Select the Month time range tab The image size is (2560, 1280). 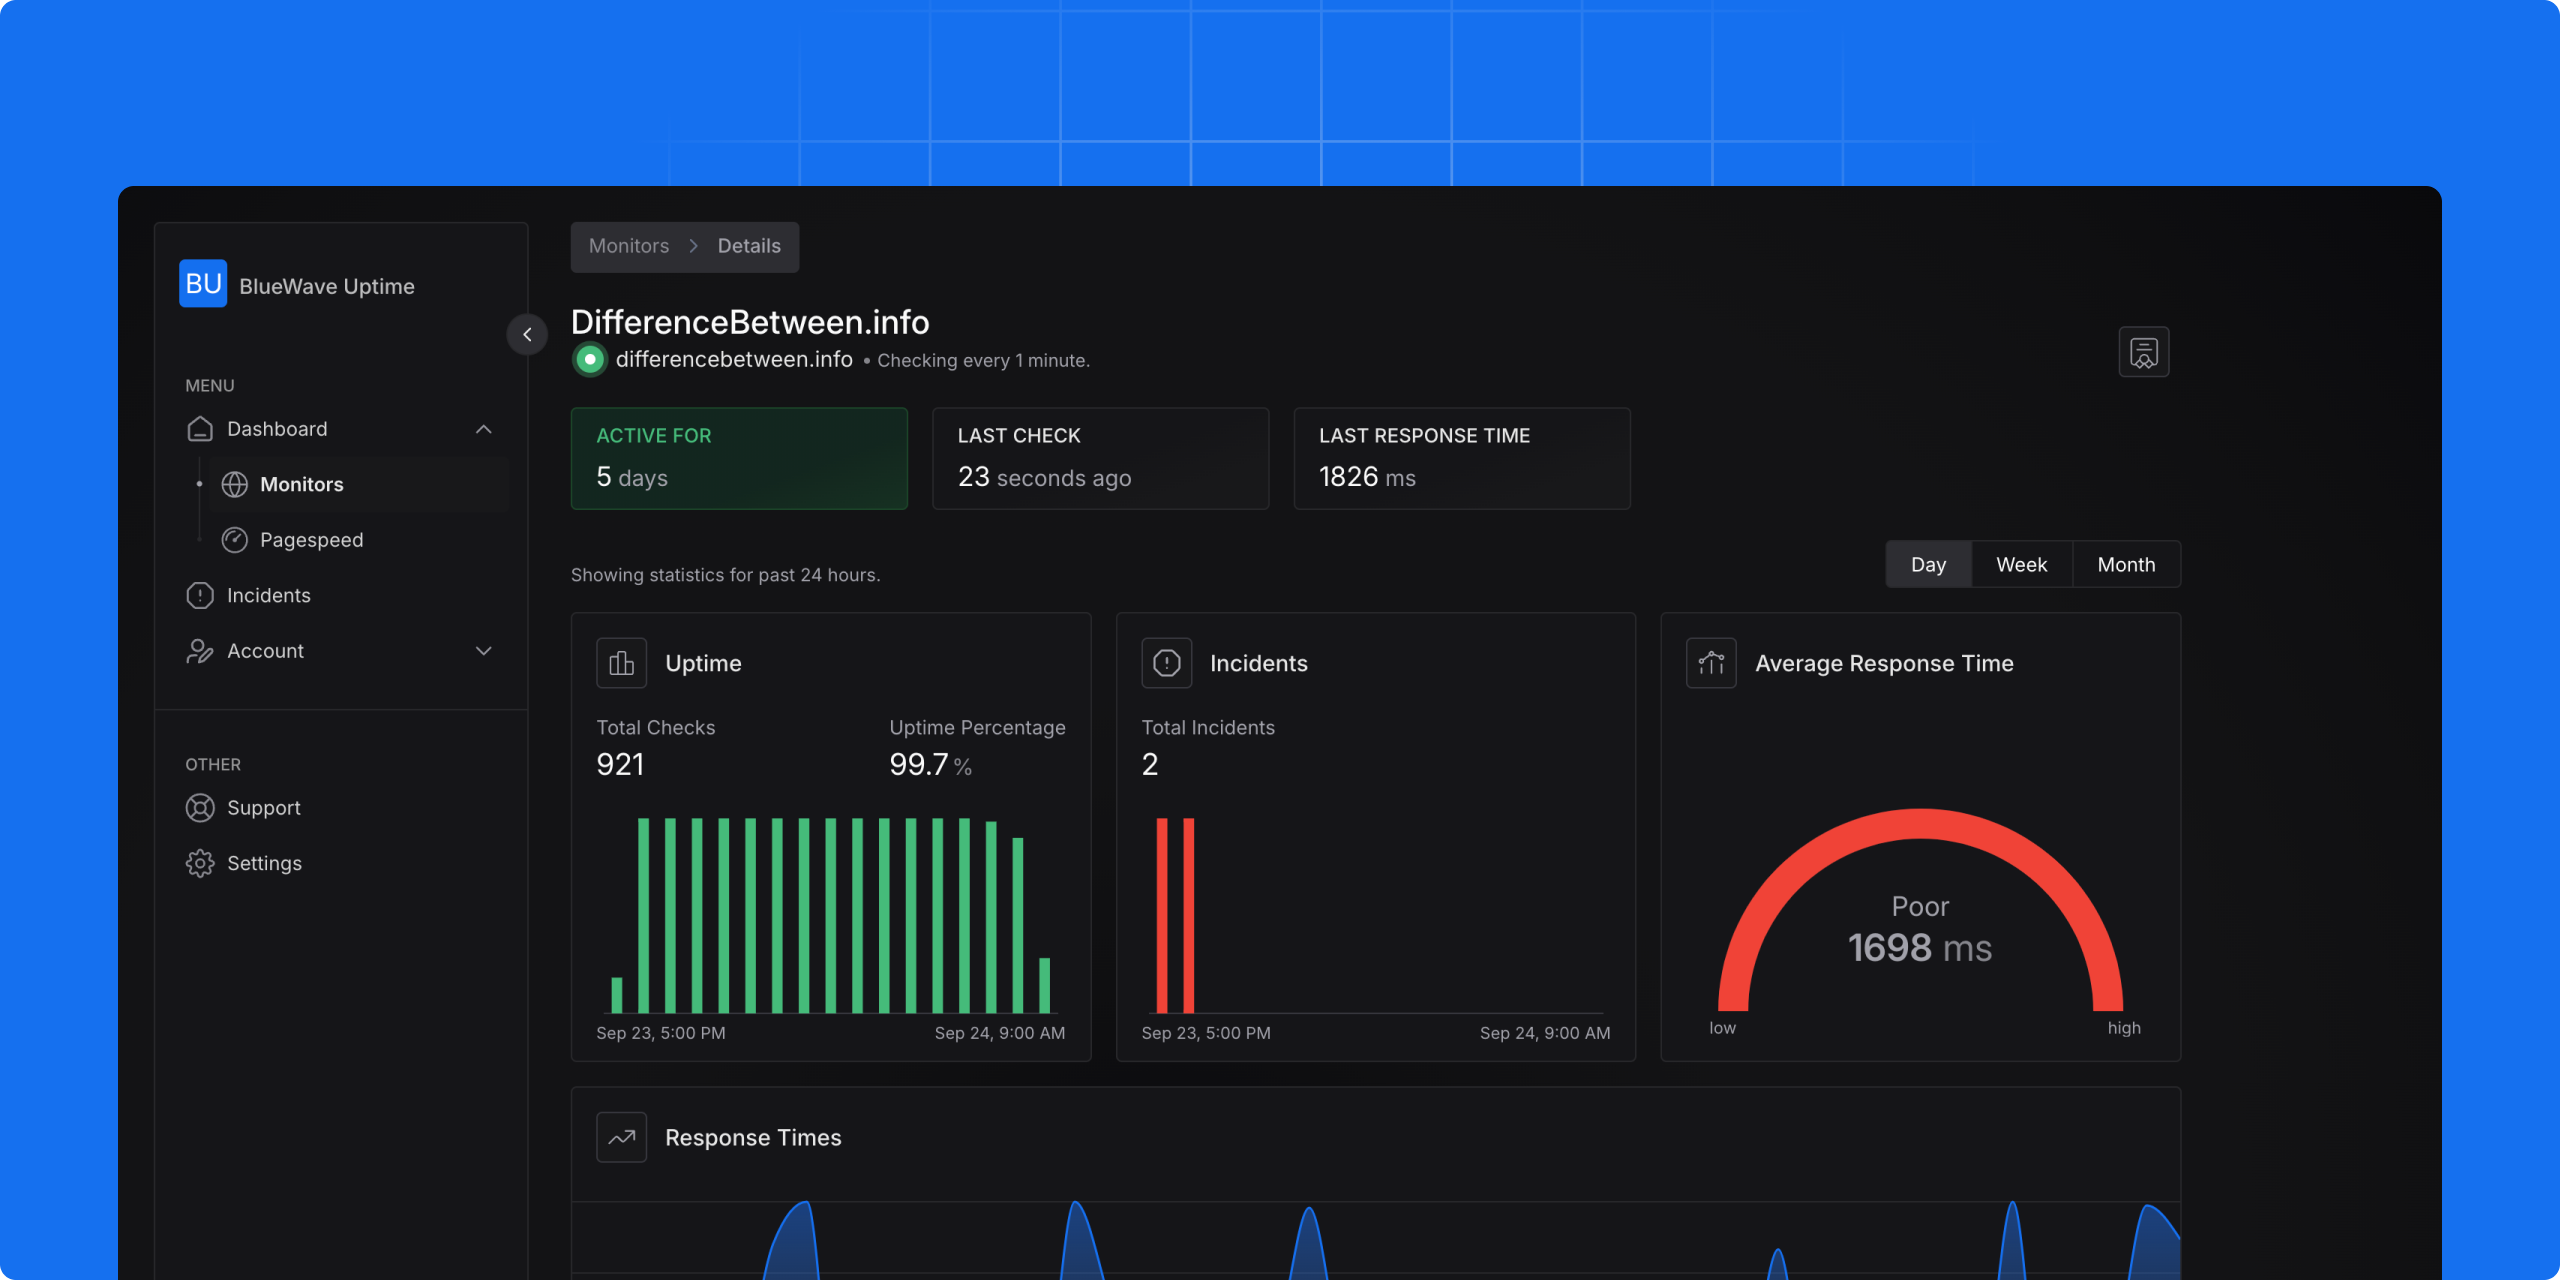(x=2126, y=565)
